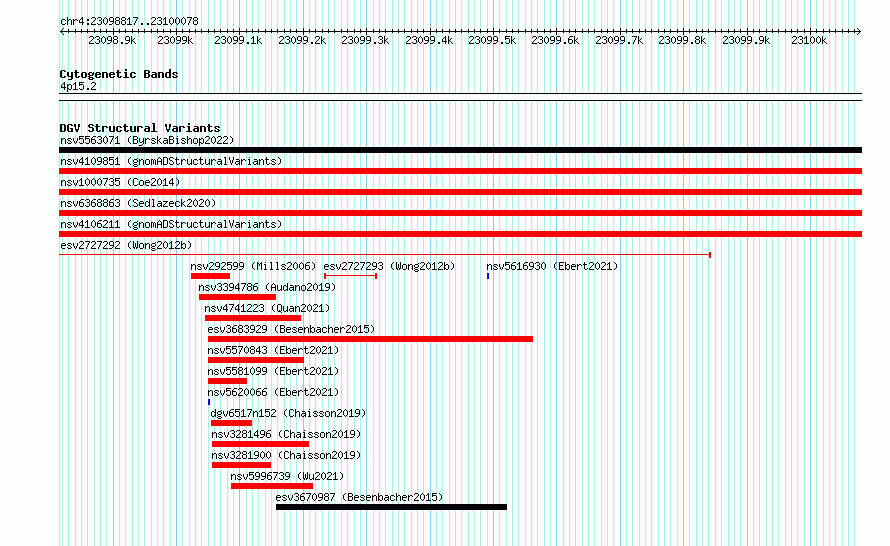Click the Cytogenetic Bands track title
This screenshot has width=890, height=546.
pos(119,74)
